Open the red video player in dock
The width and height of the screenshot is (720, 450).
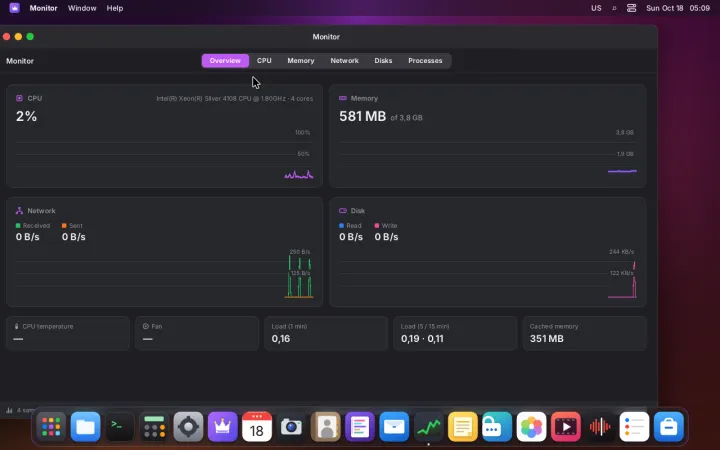(x=565, y=427)
